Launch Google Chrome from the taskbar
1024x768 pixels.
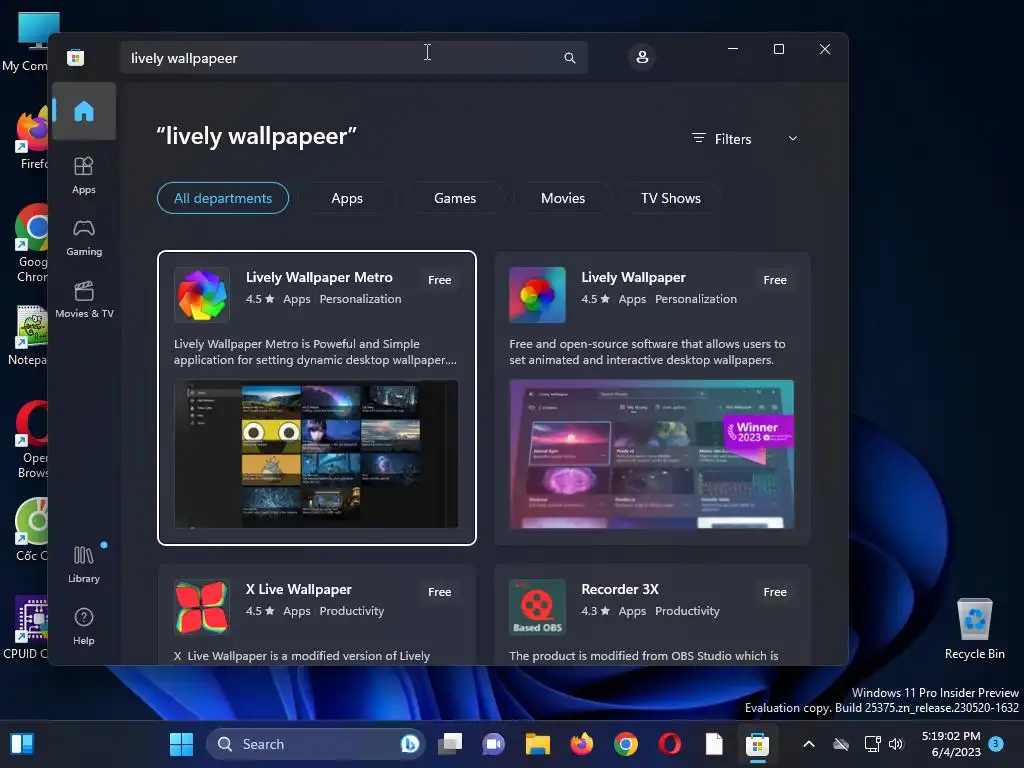(x=626, y=744)
